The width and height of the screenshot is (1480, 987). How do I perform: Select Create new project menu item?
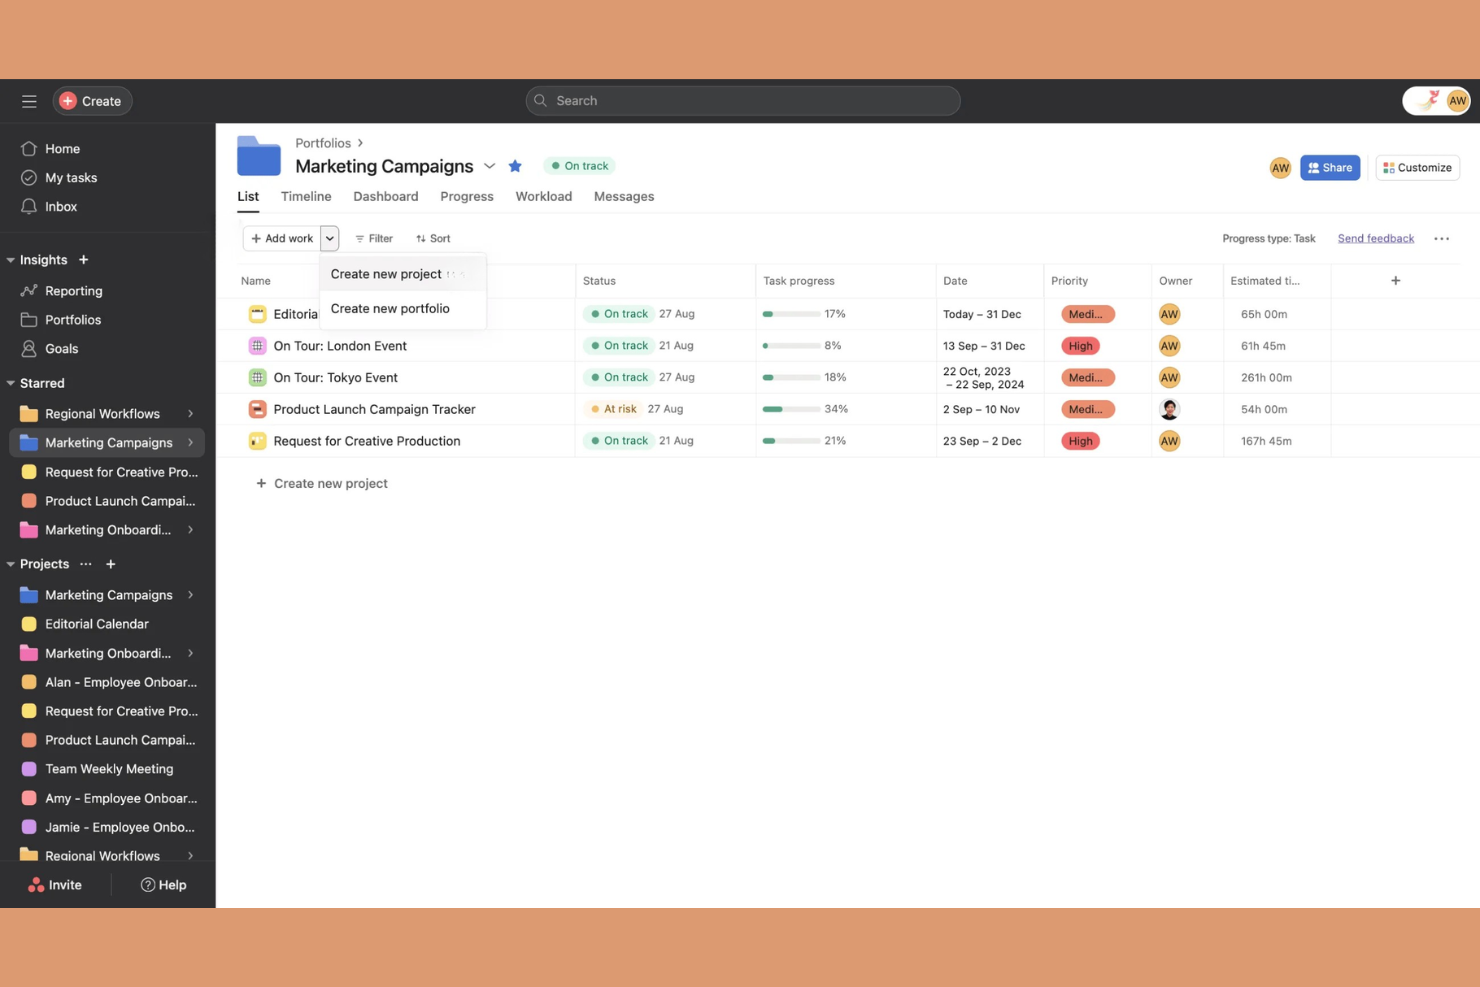pos(403,274)
